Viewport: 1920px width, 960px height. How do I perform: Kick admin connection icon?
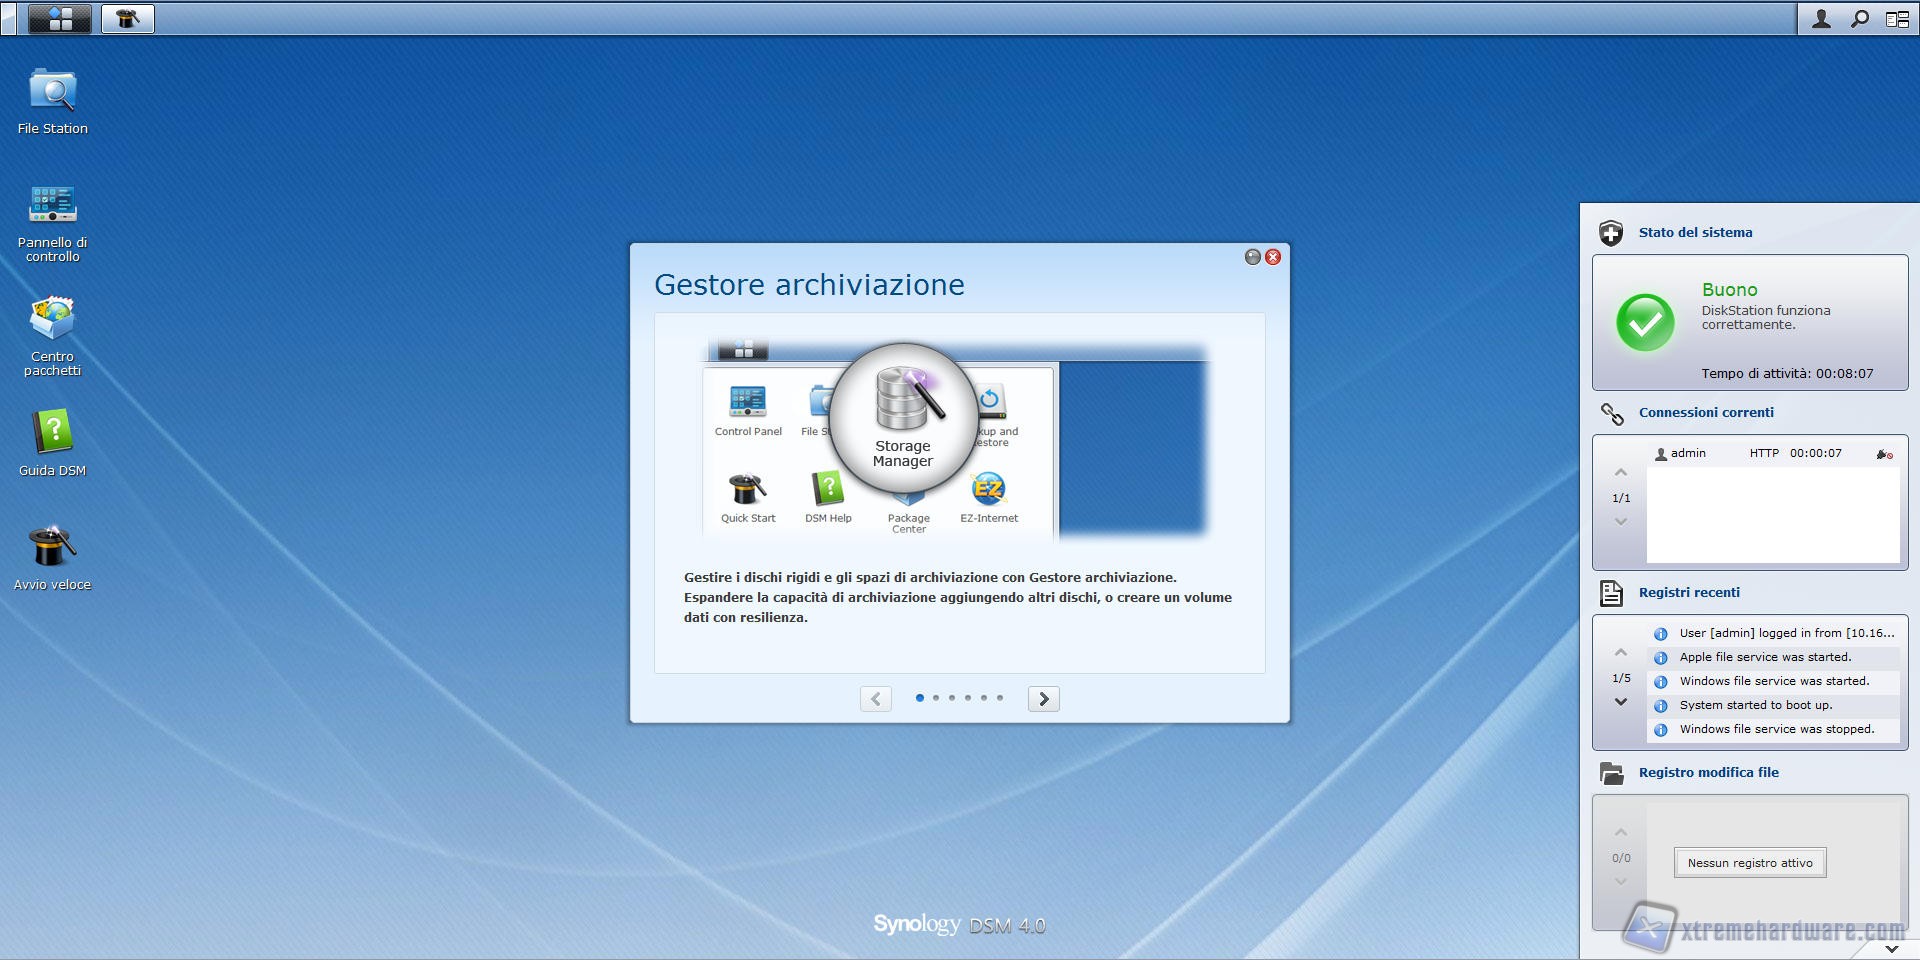click(x=1884, y=454)
